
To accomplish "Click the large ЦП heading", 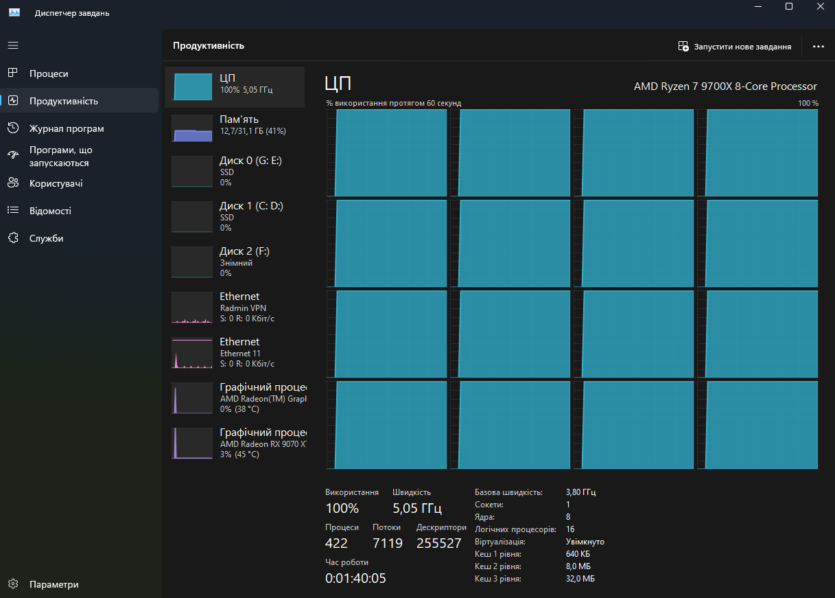I will pos(338,84).
